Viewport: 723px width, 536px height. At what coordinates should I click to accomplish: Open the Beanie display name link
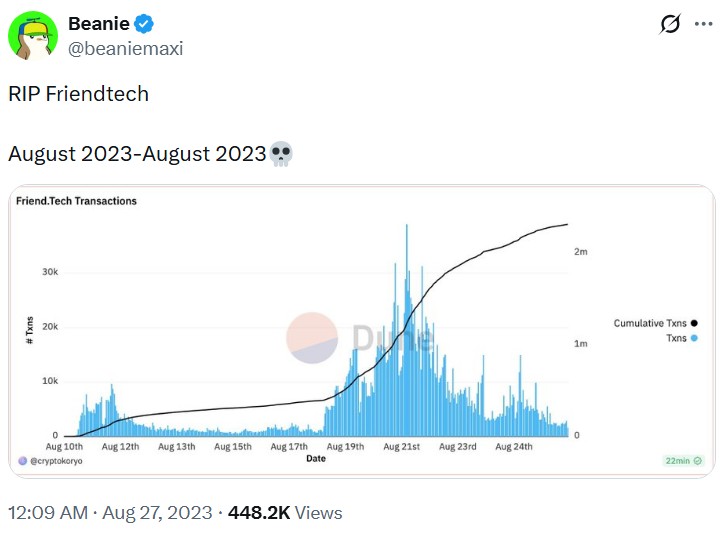pyautogui.click(x=99, y=24)
